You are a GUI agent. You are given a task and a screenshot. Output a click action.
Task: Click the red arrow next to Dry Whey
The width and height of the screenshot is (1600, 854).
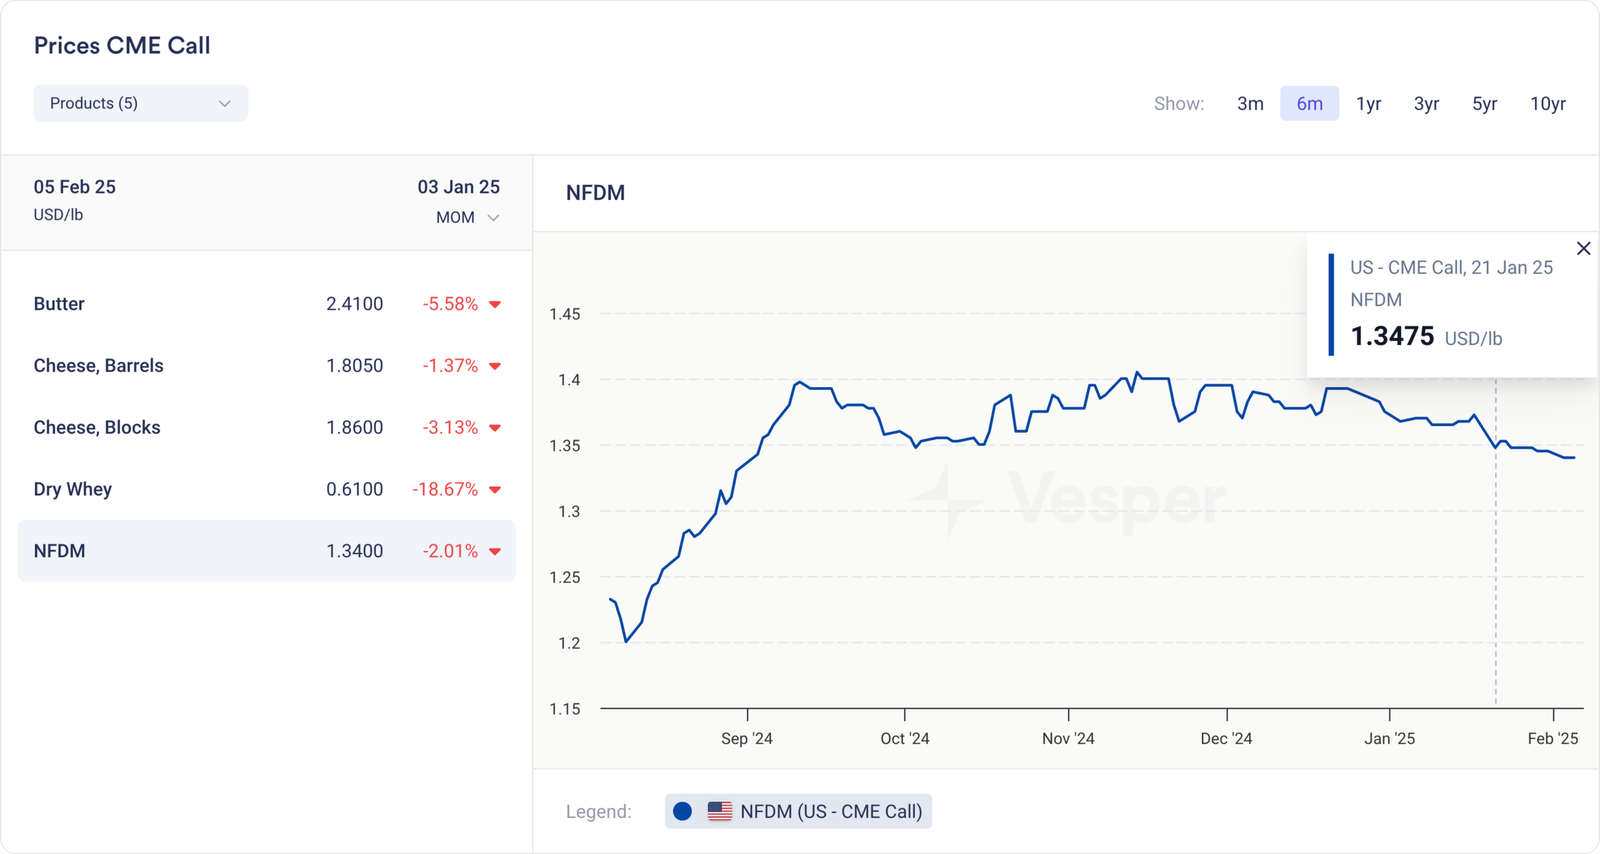pyautogui.click(x=495, y=490)
